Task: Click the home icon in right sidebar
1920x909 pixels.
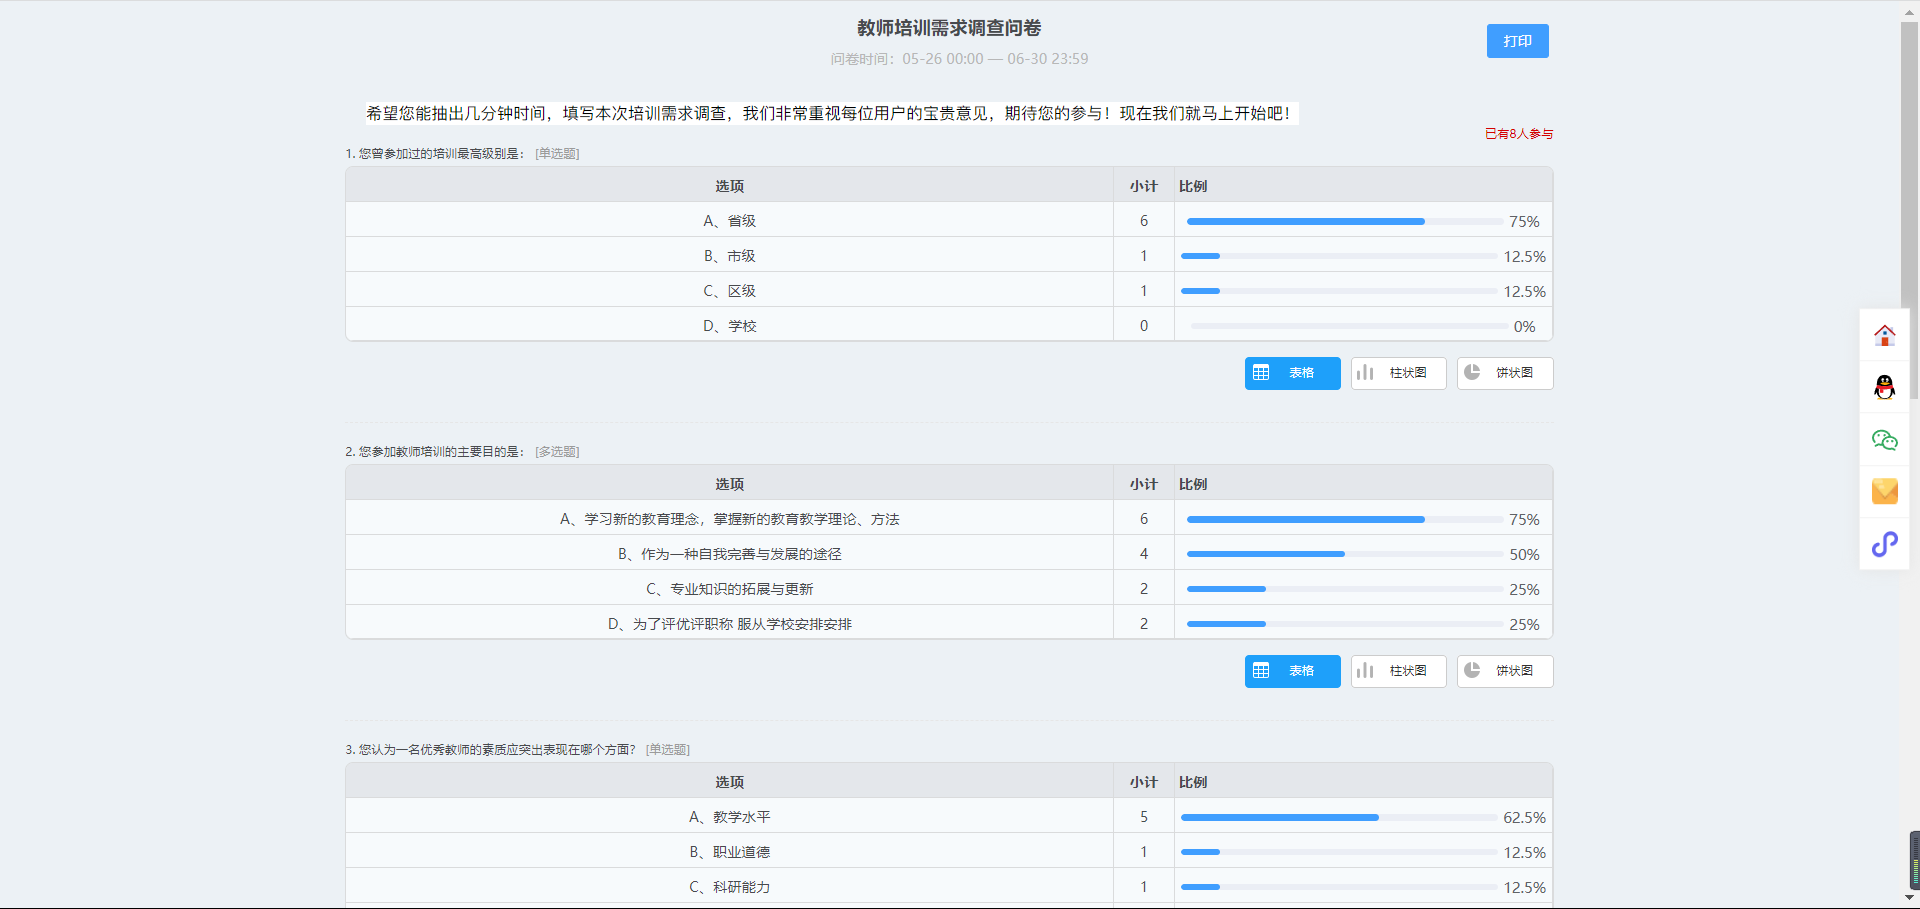Action: (x=1884, y=335)
